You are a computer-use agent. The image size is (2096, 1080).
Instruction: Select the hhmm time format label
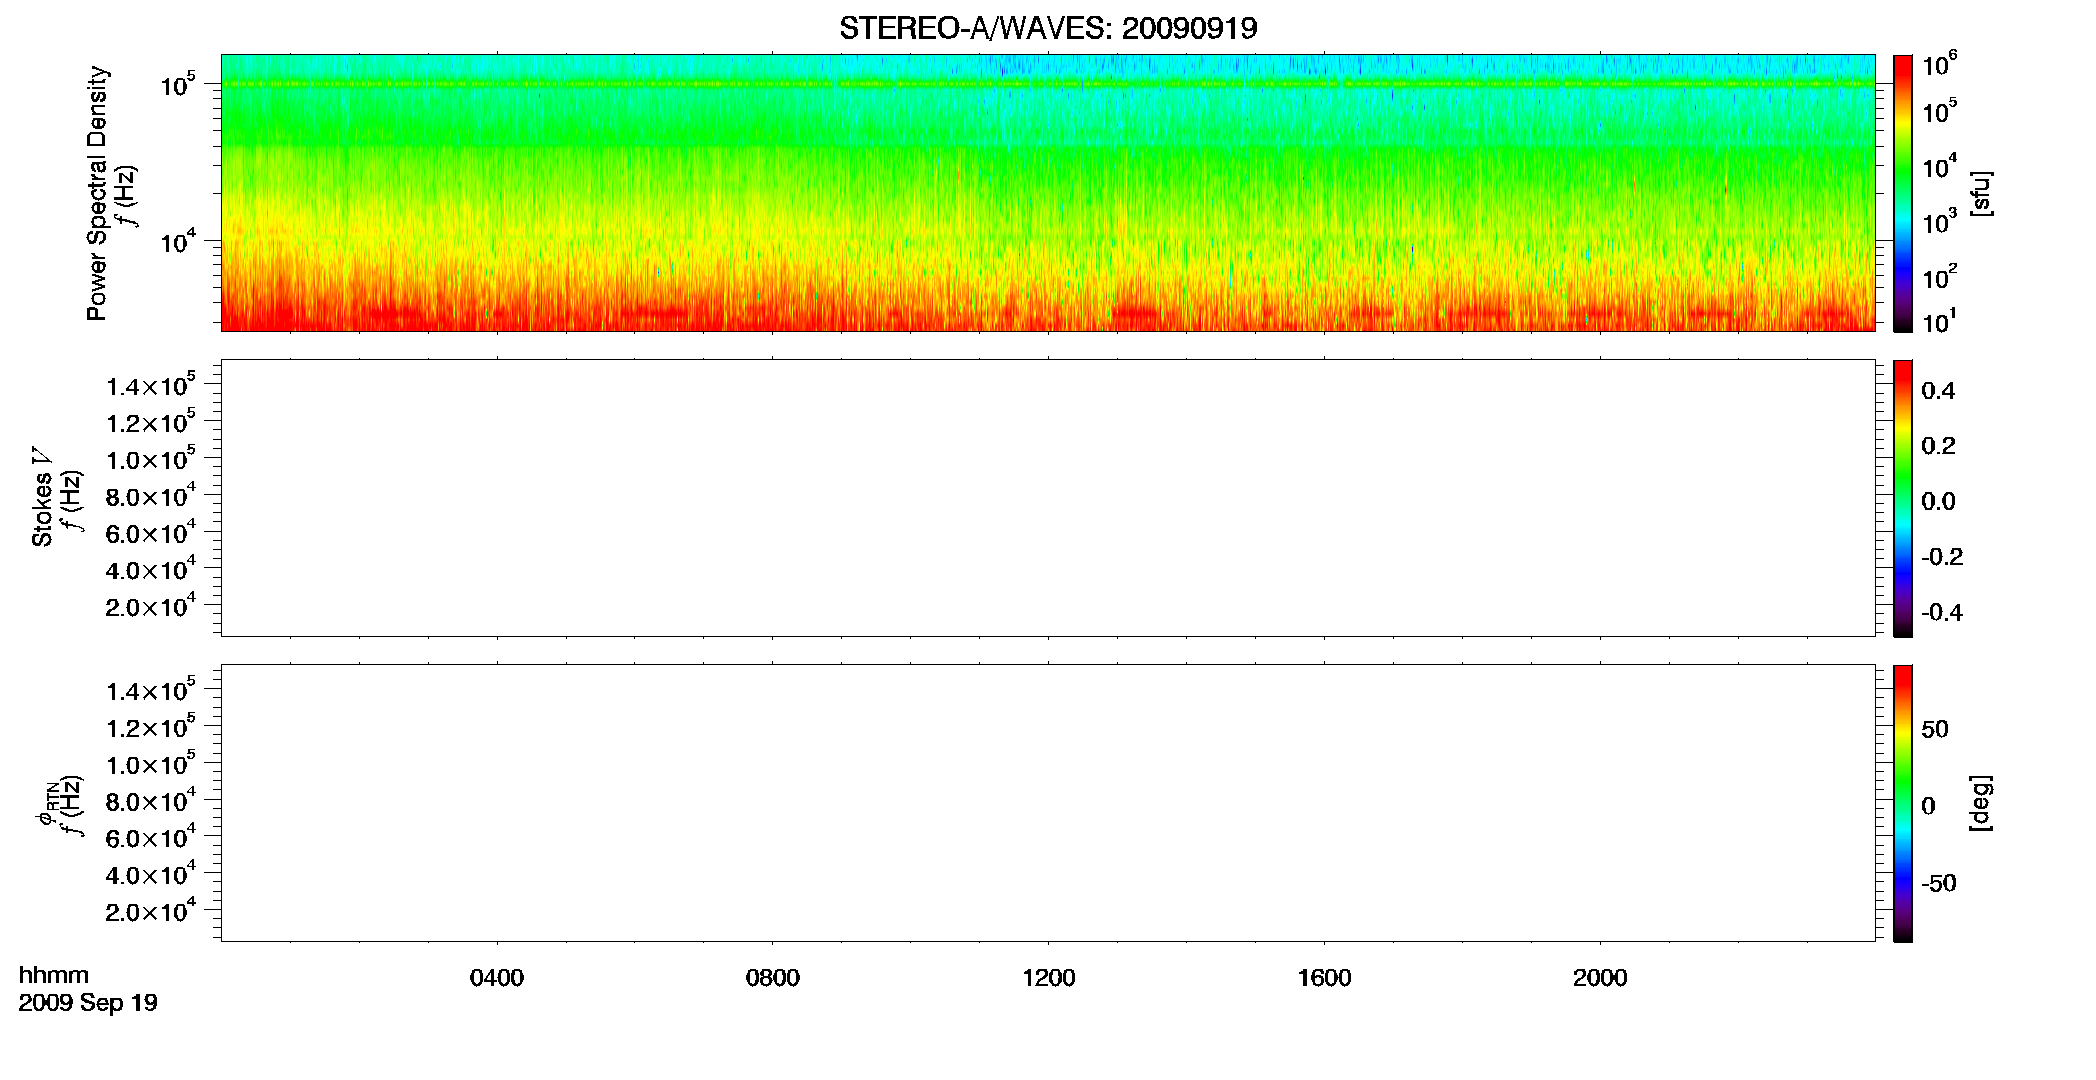[x=54, y=975]
